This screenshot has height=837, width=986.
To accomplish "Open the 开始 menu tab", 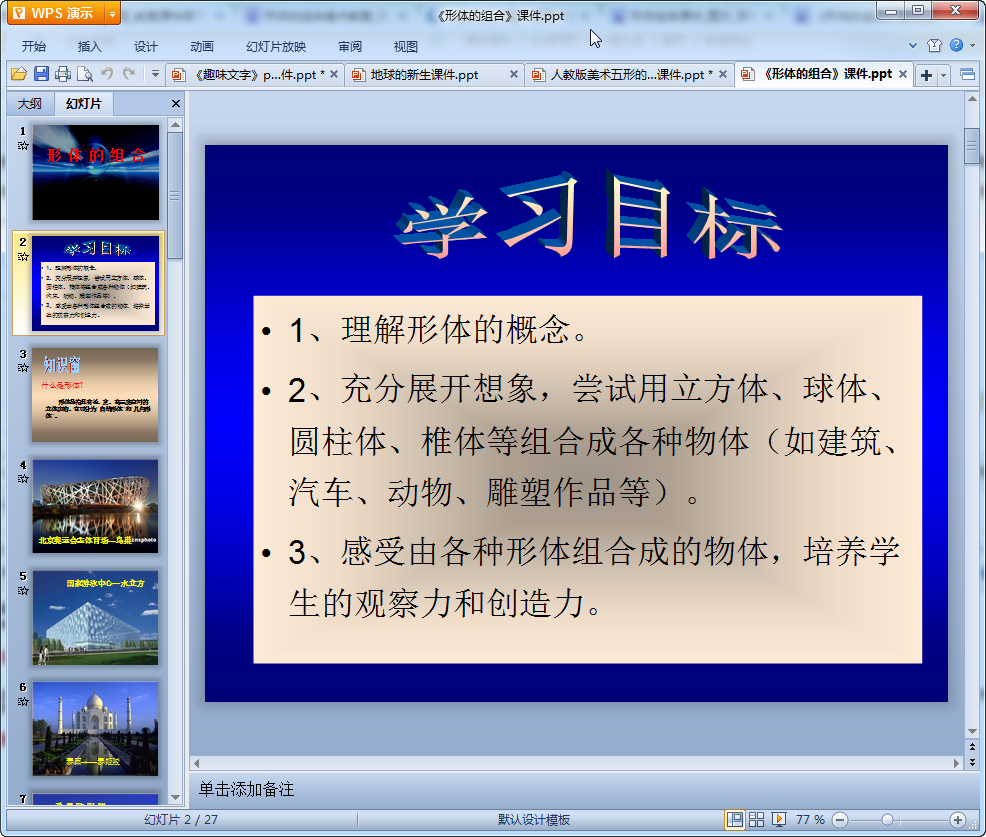I will click(x=33, y=47).
